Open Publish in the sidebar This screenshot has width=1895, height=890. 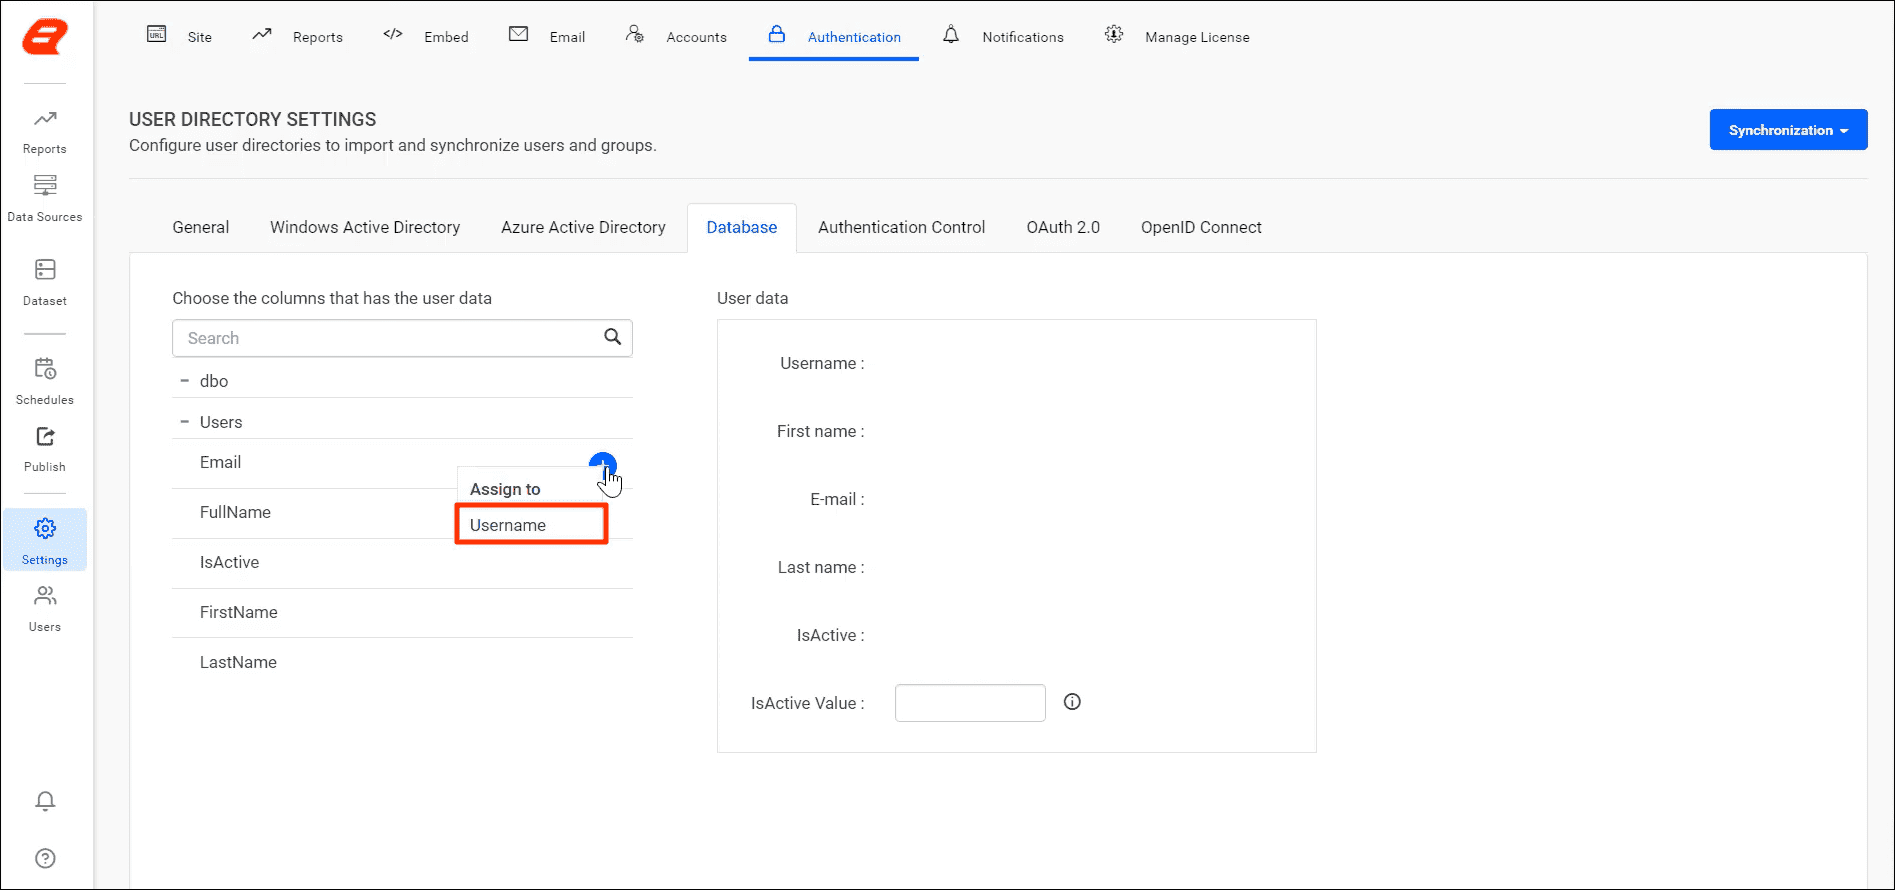(x=45, y=449)
